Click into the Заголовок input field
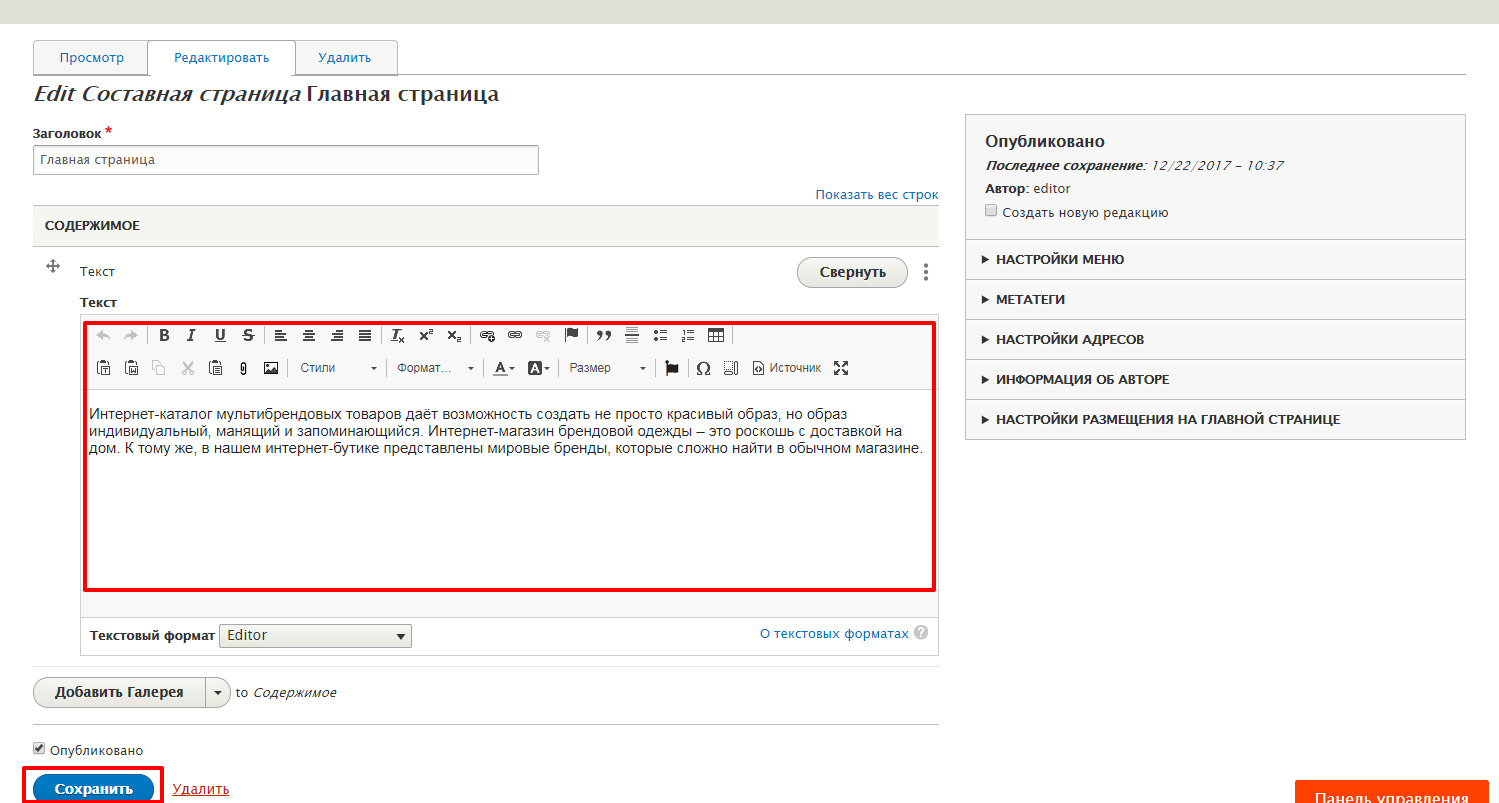Viewport: 1499px width, 803px height. point(286,160)
